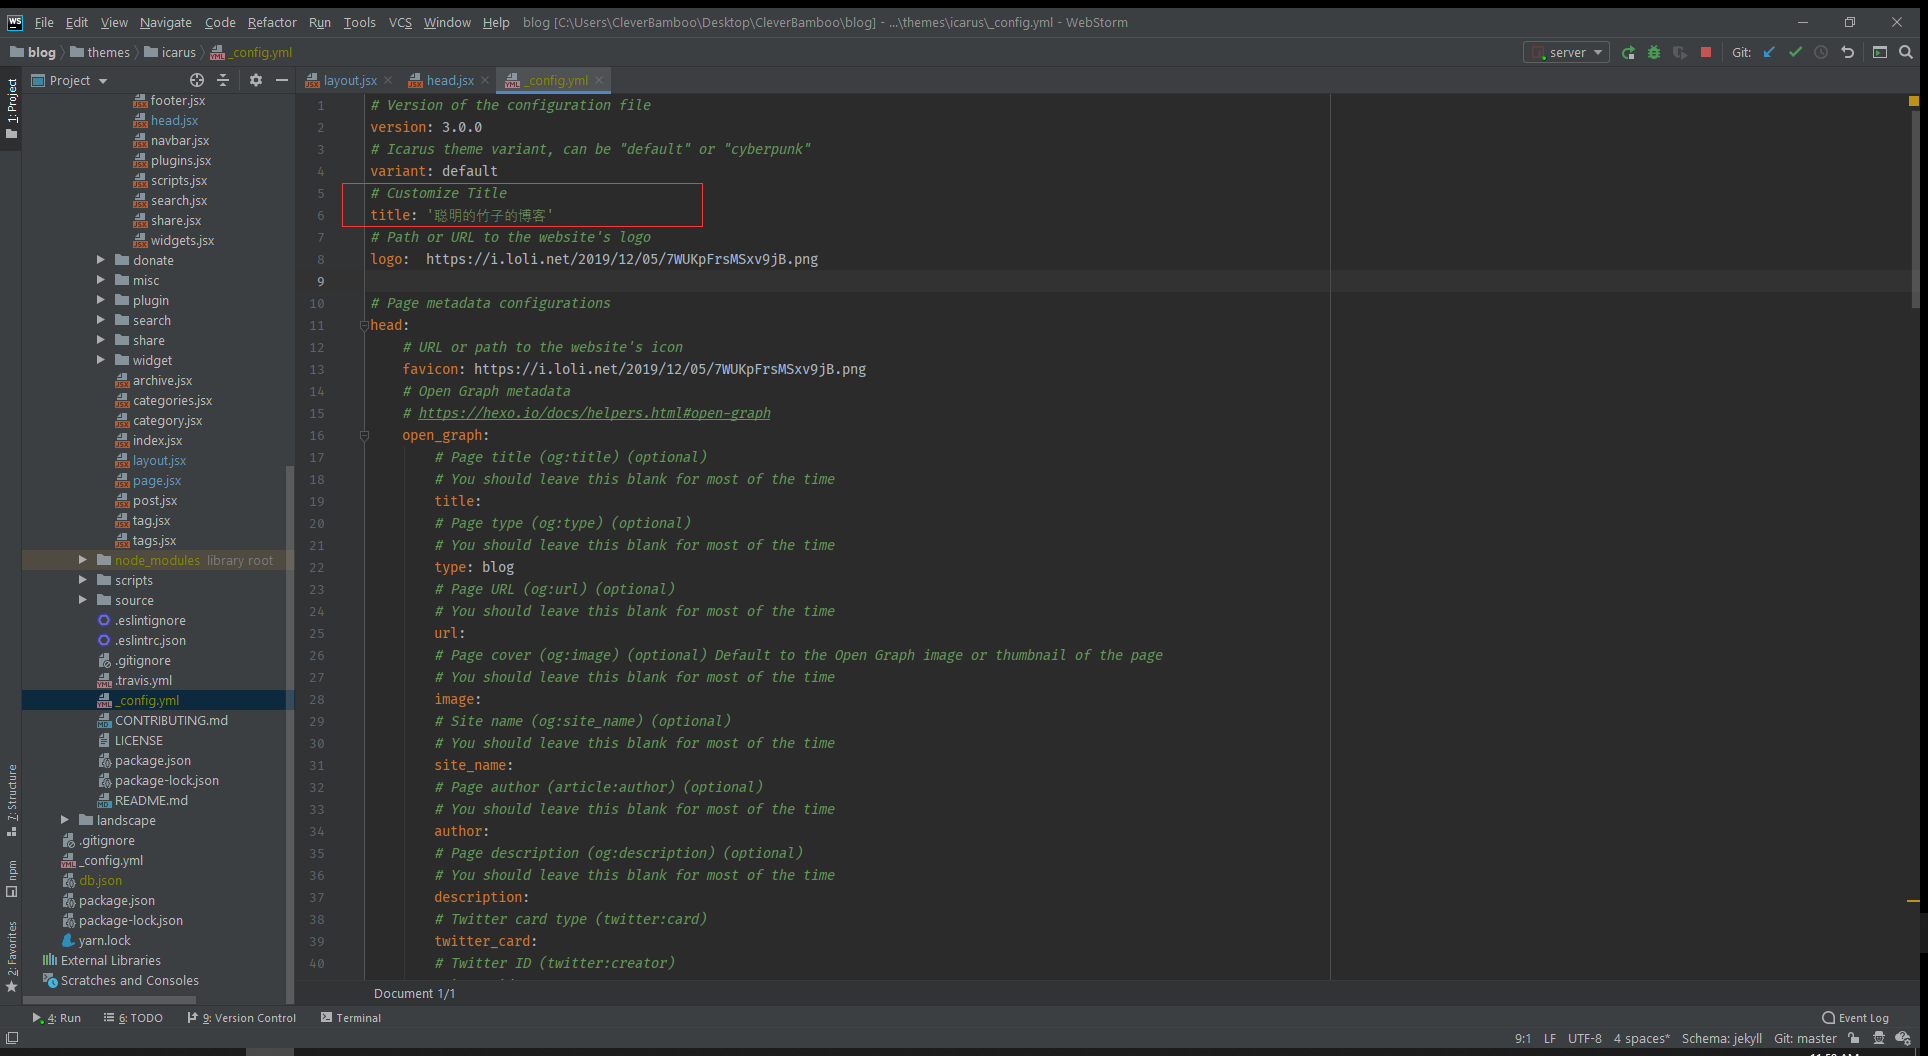The image size is (1928, 1056).
Task: Open the hexo.io open-graph documentation link
Action: click(595, 412)
